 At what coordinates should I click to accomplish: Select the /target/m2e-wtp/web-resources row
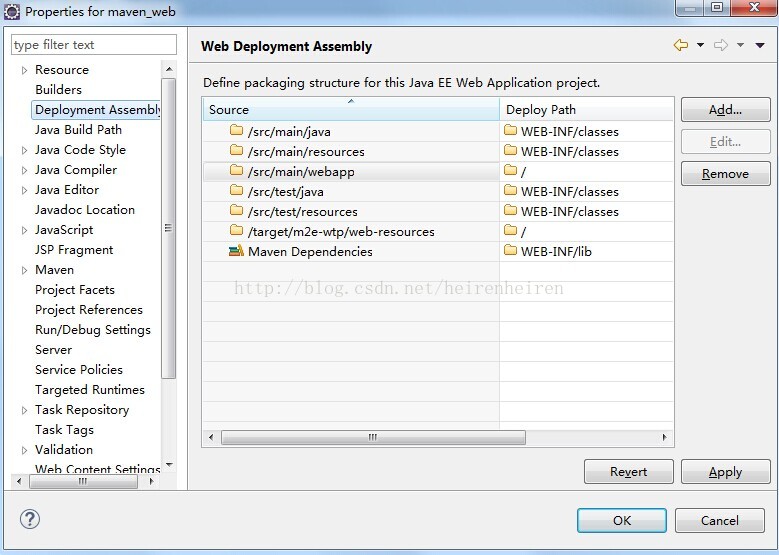[x=351, y=231]
